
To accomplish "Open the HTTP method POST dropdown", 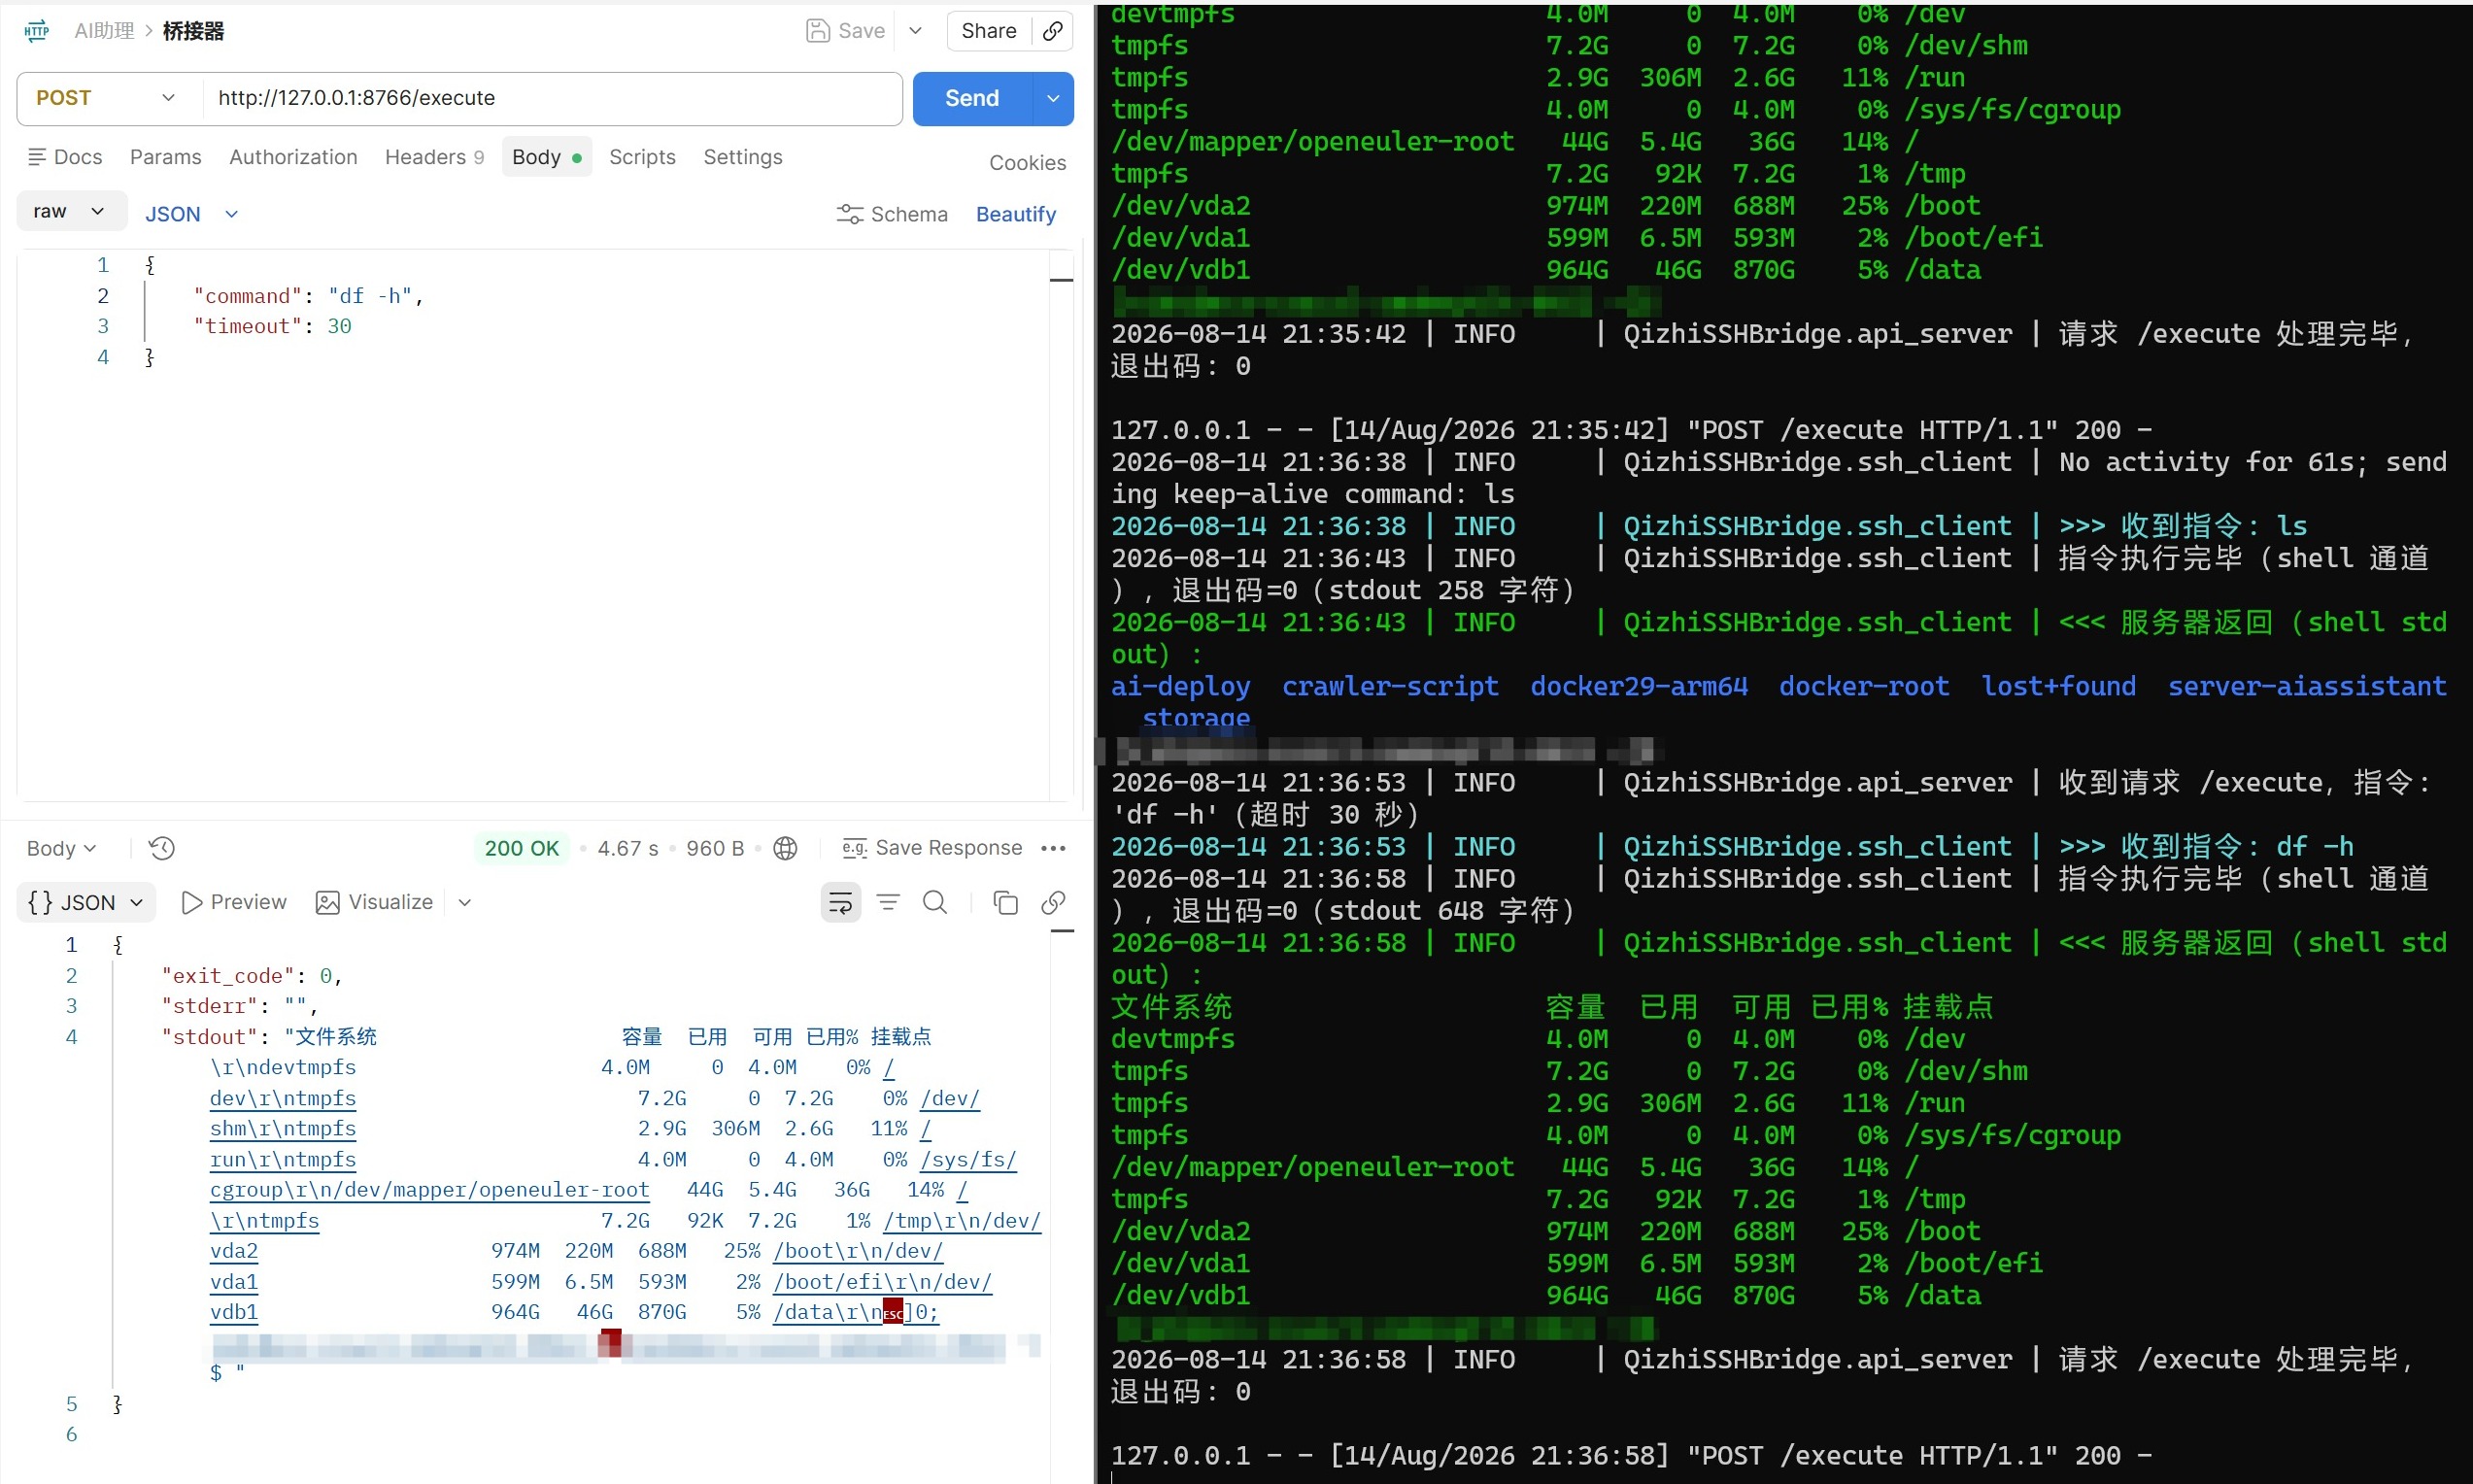I will coord(109,98).
